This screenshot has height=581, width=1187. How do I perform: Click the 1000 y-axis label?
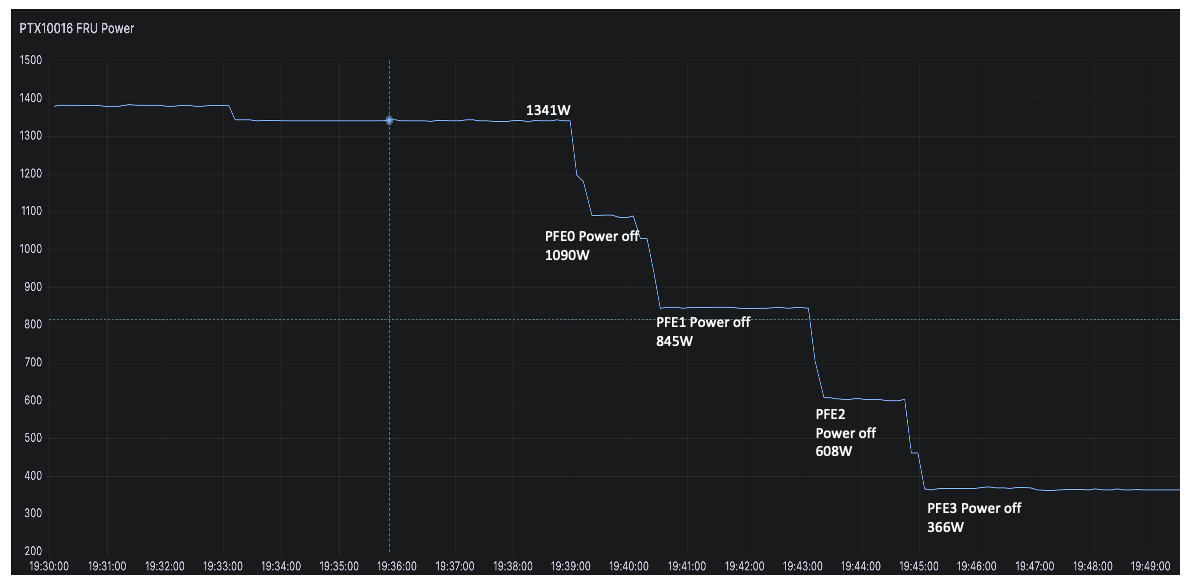(30, 249)
